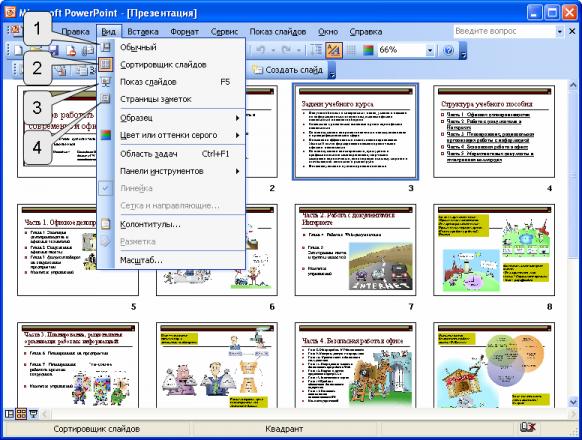Click the 66% zoom value field
Viewport: 582px width, 440px height.
pyautogui.click(x=401, y=50)
